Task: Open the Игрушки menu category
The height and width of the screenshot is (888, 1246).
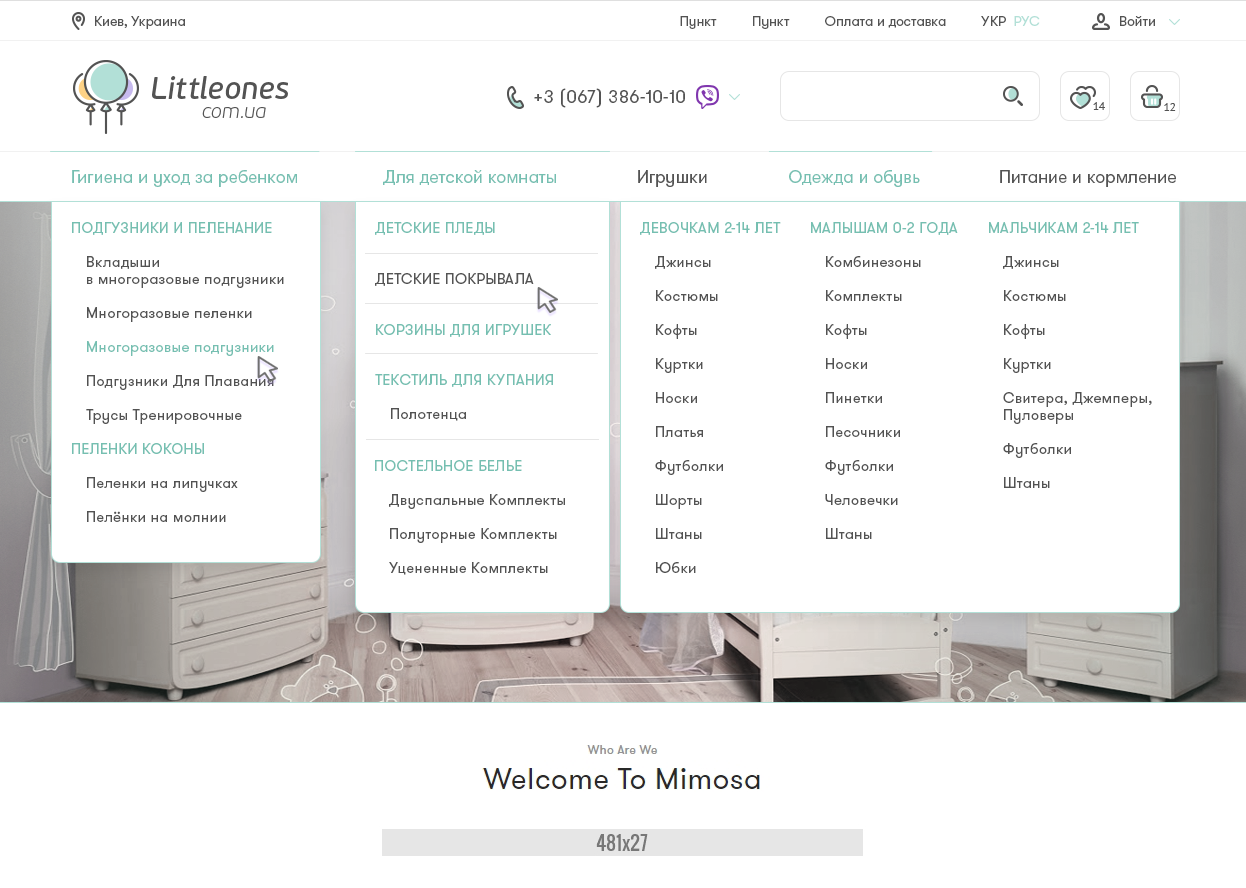Action: point(672,177)
